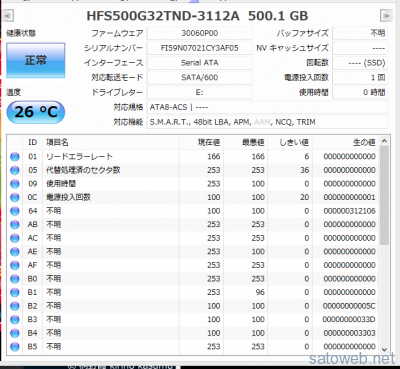Click the 生の値 column header

click(x=346, y=142)
